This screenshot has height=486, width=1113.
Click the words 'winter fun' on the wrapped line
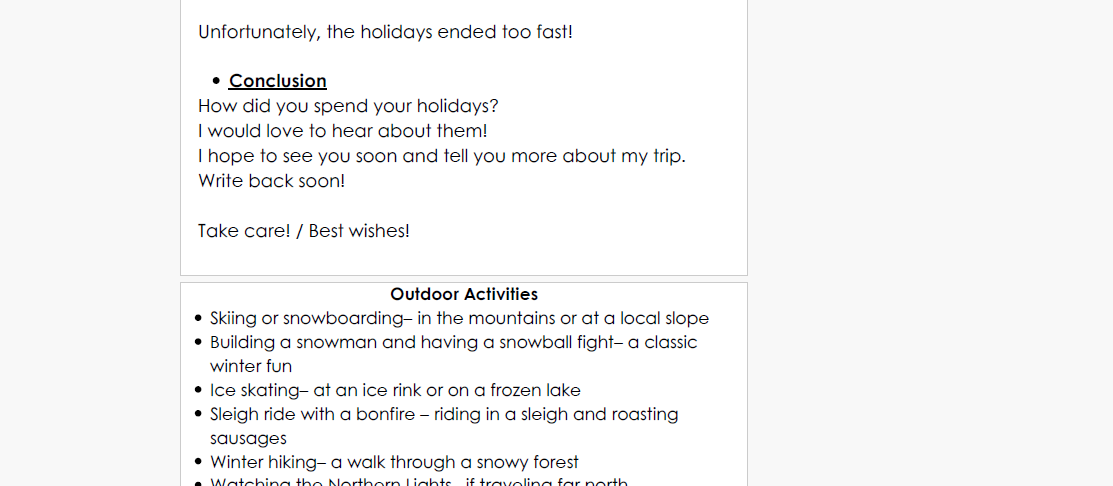[x=251, y=366]
